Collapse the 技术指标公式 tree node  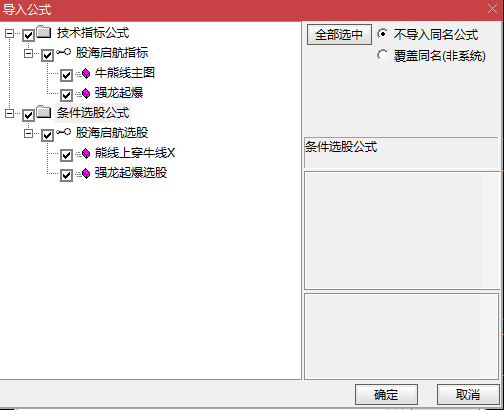pyautogui.click(x=9, y=33)
